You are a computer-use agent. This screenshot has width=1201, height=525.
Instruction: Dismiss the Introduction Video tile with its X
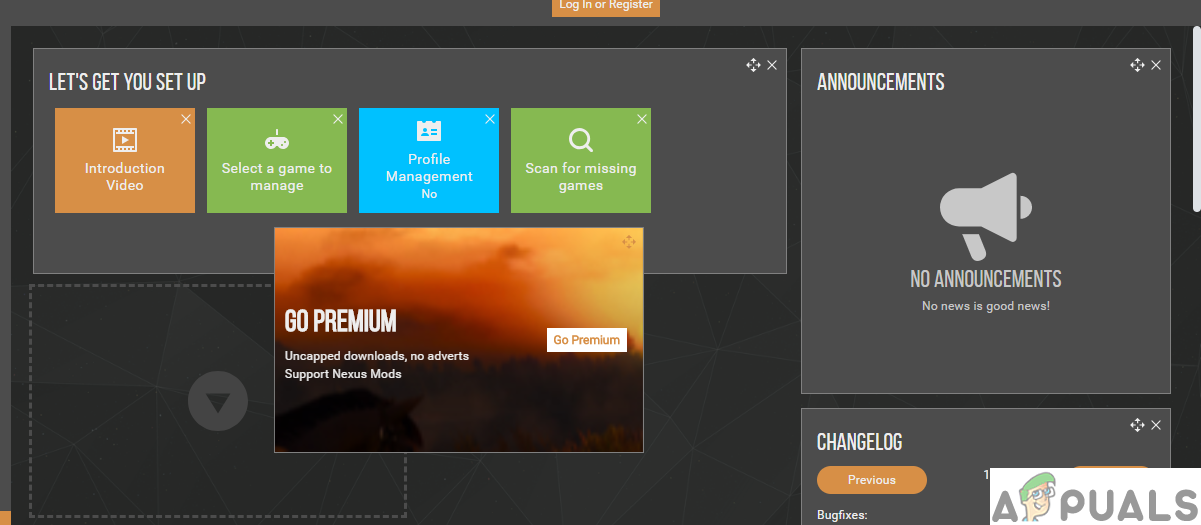tap(186, 119)
